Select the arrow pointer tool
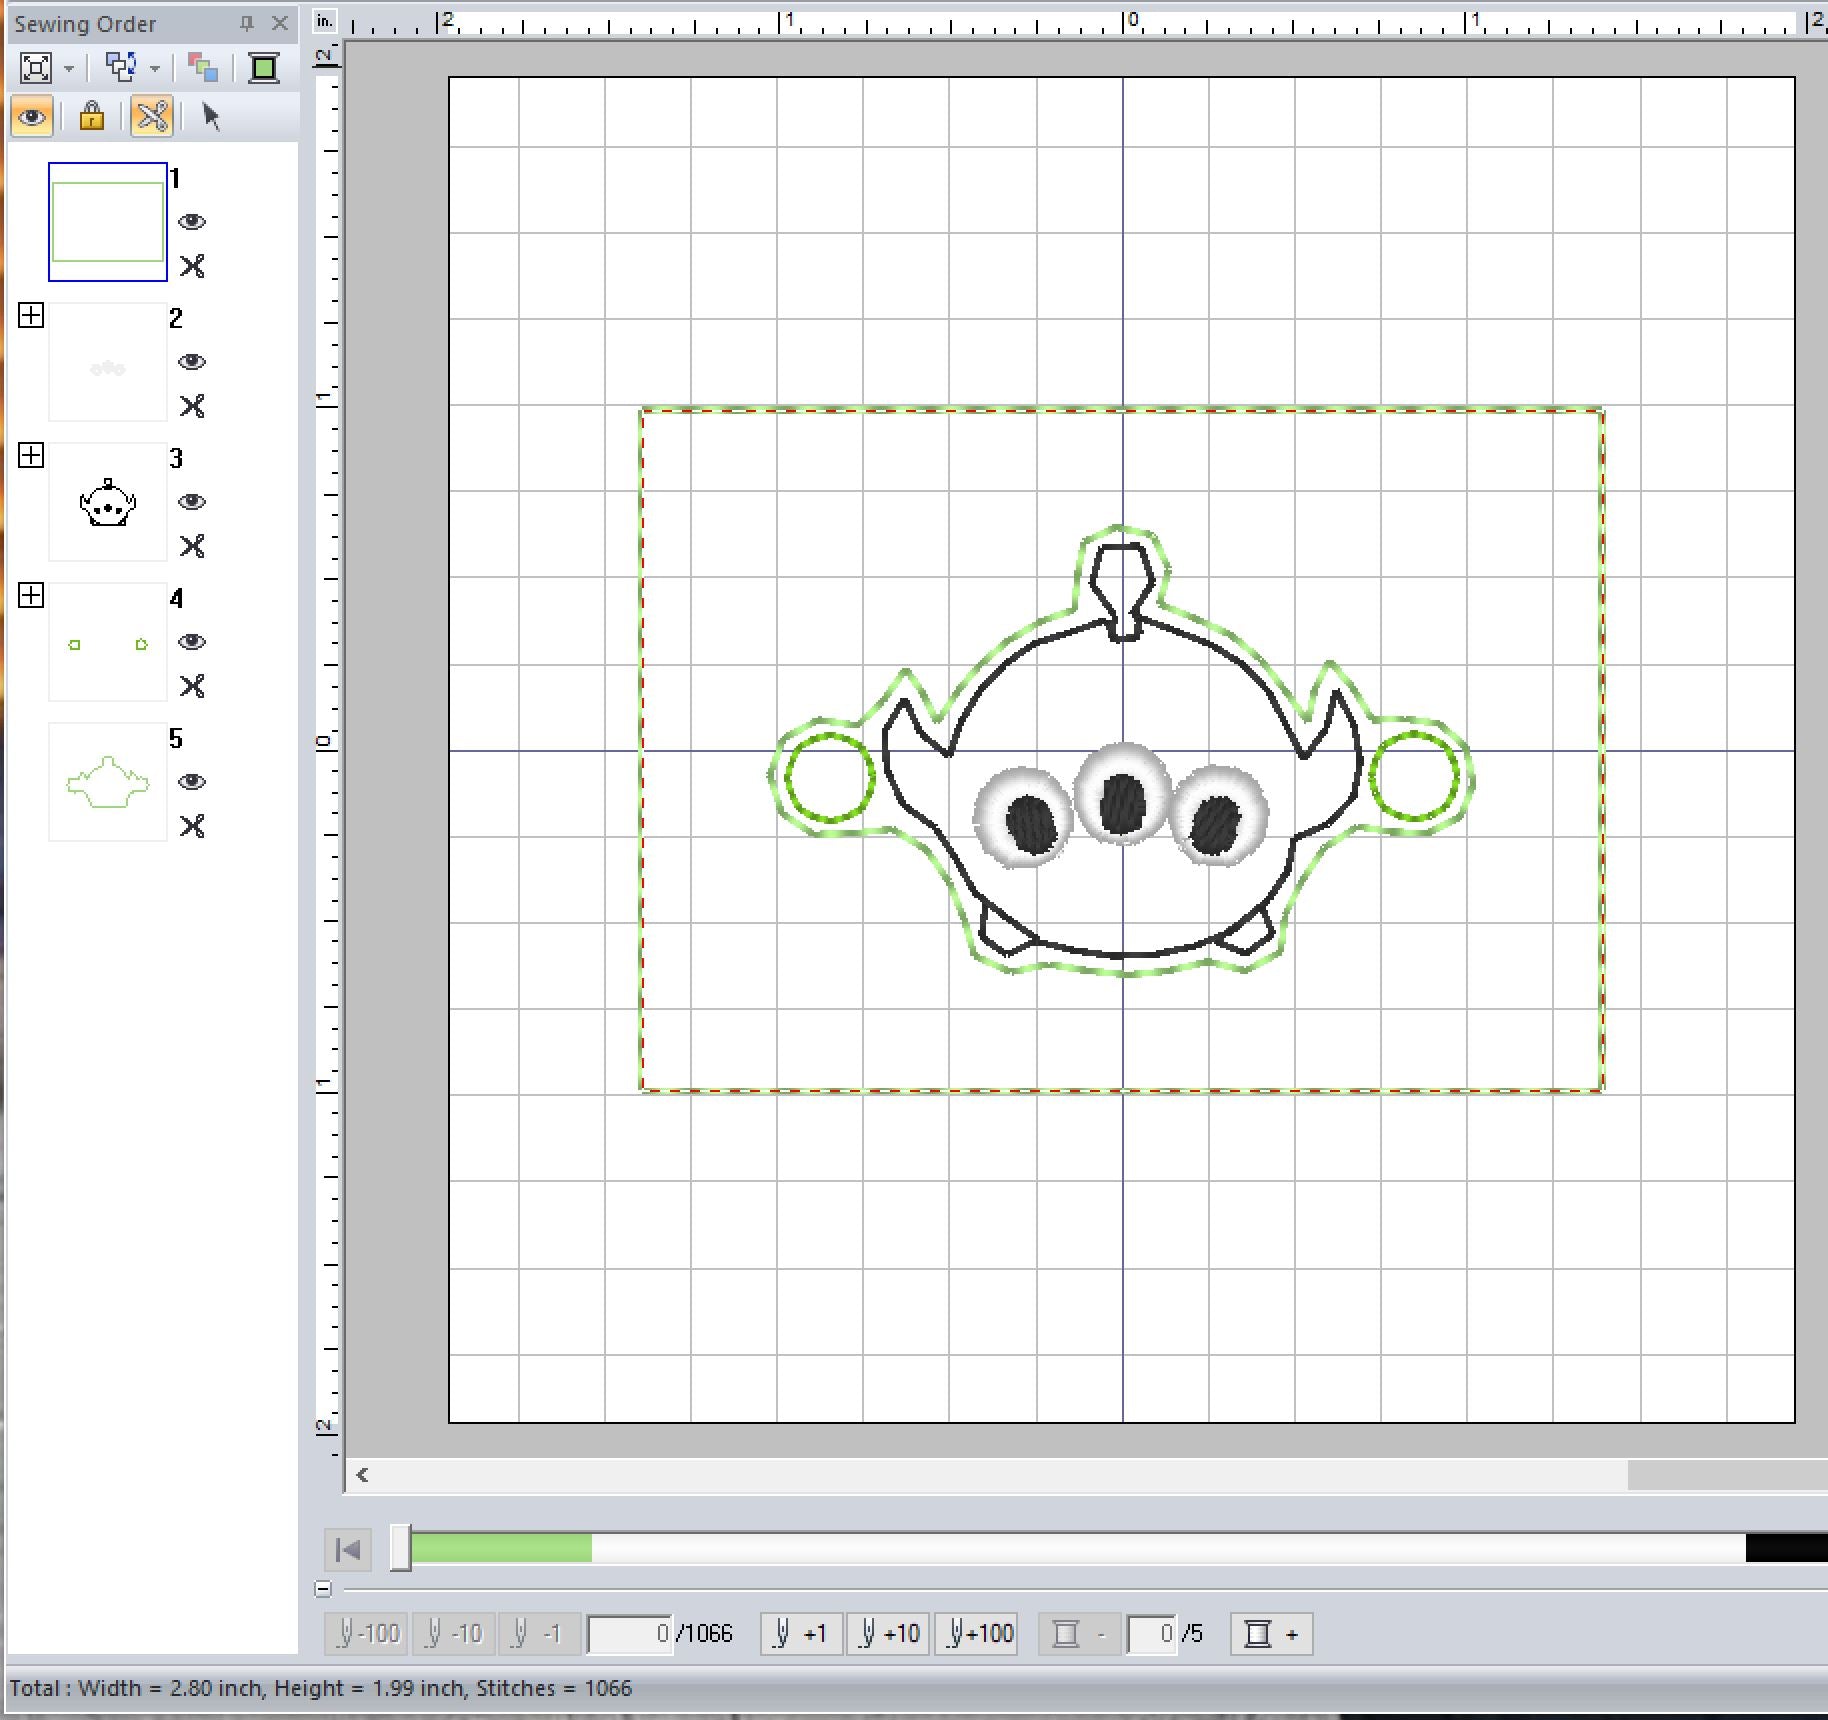1828x1720 pixels. point(210,117)
